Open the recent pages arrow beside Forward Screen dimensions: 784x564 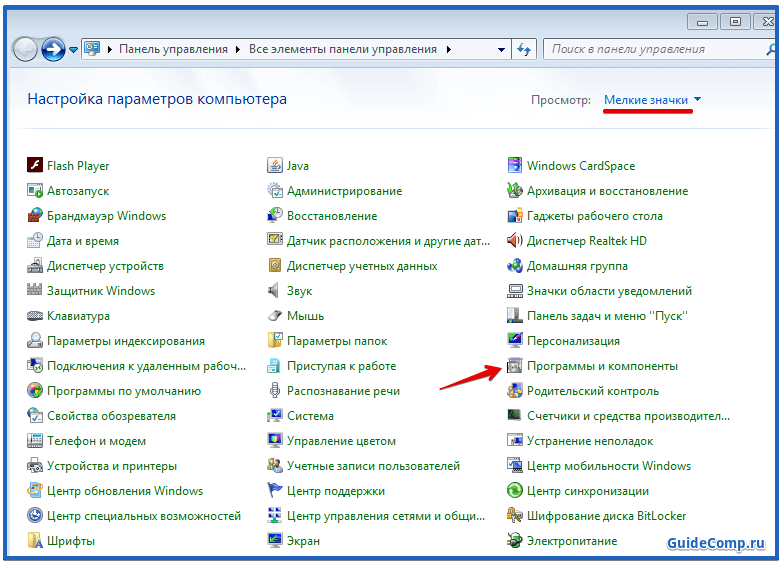(x=74, y=50)
